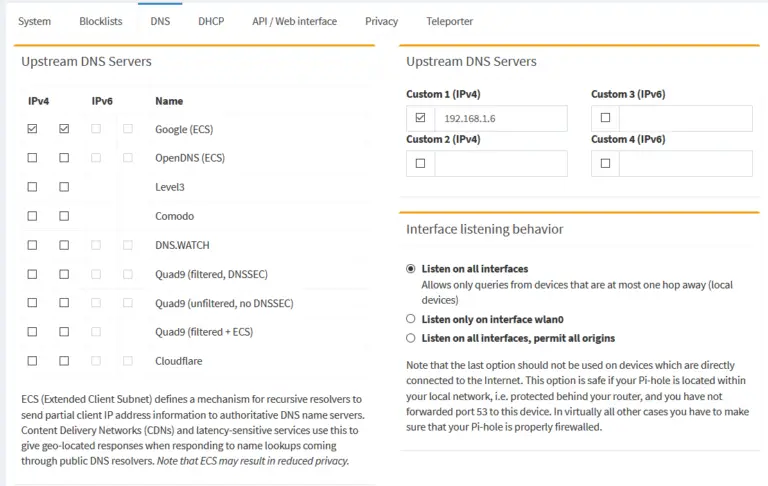Enable second IPv4 checkbox for Cloudflare
The image size is (768, 486).
pos(64,361)
